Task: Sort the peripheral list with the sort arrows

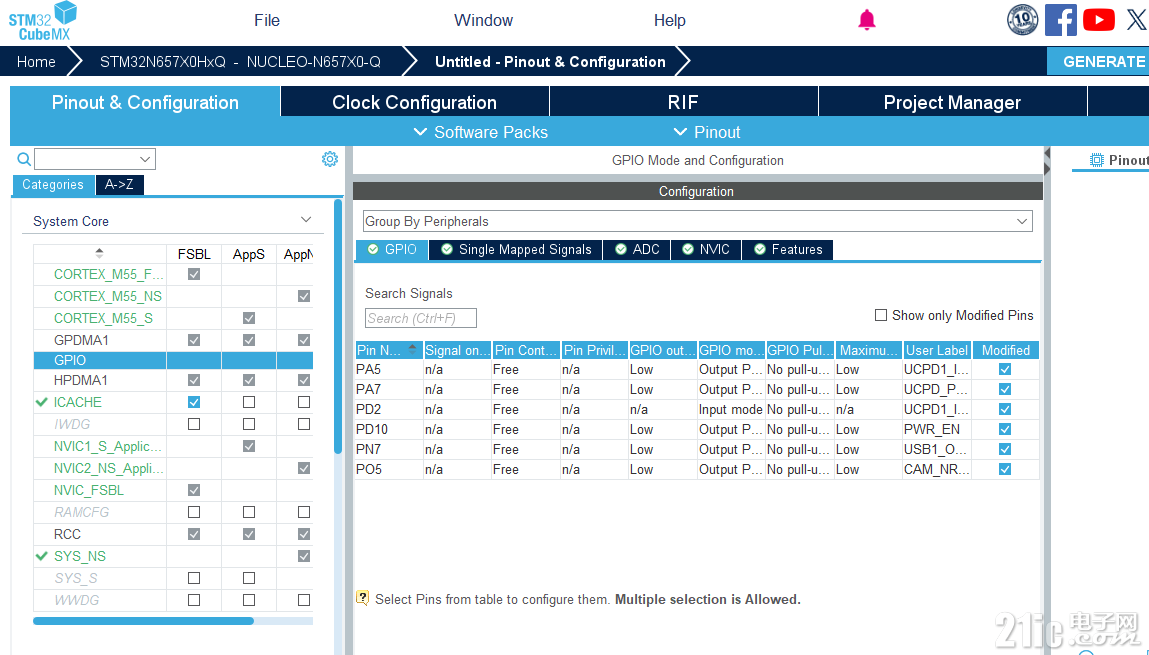Action: (x=100, y=254)
